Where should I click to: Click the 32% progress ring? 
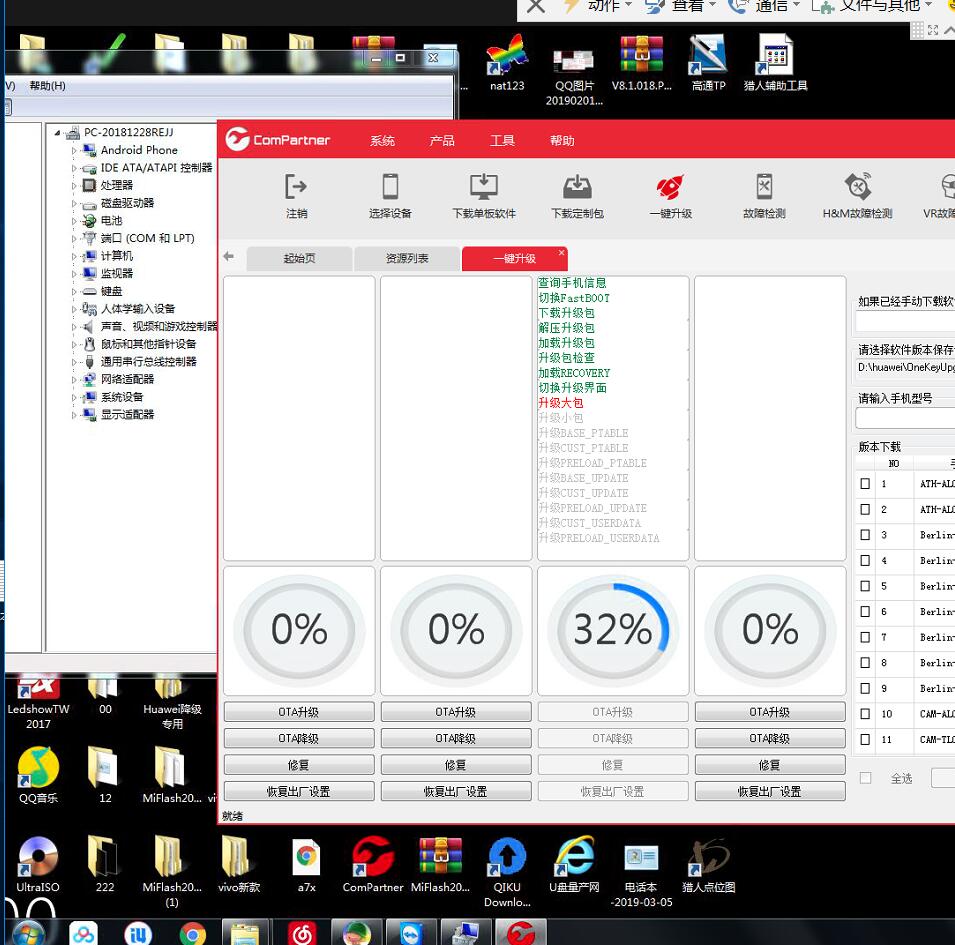[613, 630]
